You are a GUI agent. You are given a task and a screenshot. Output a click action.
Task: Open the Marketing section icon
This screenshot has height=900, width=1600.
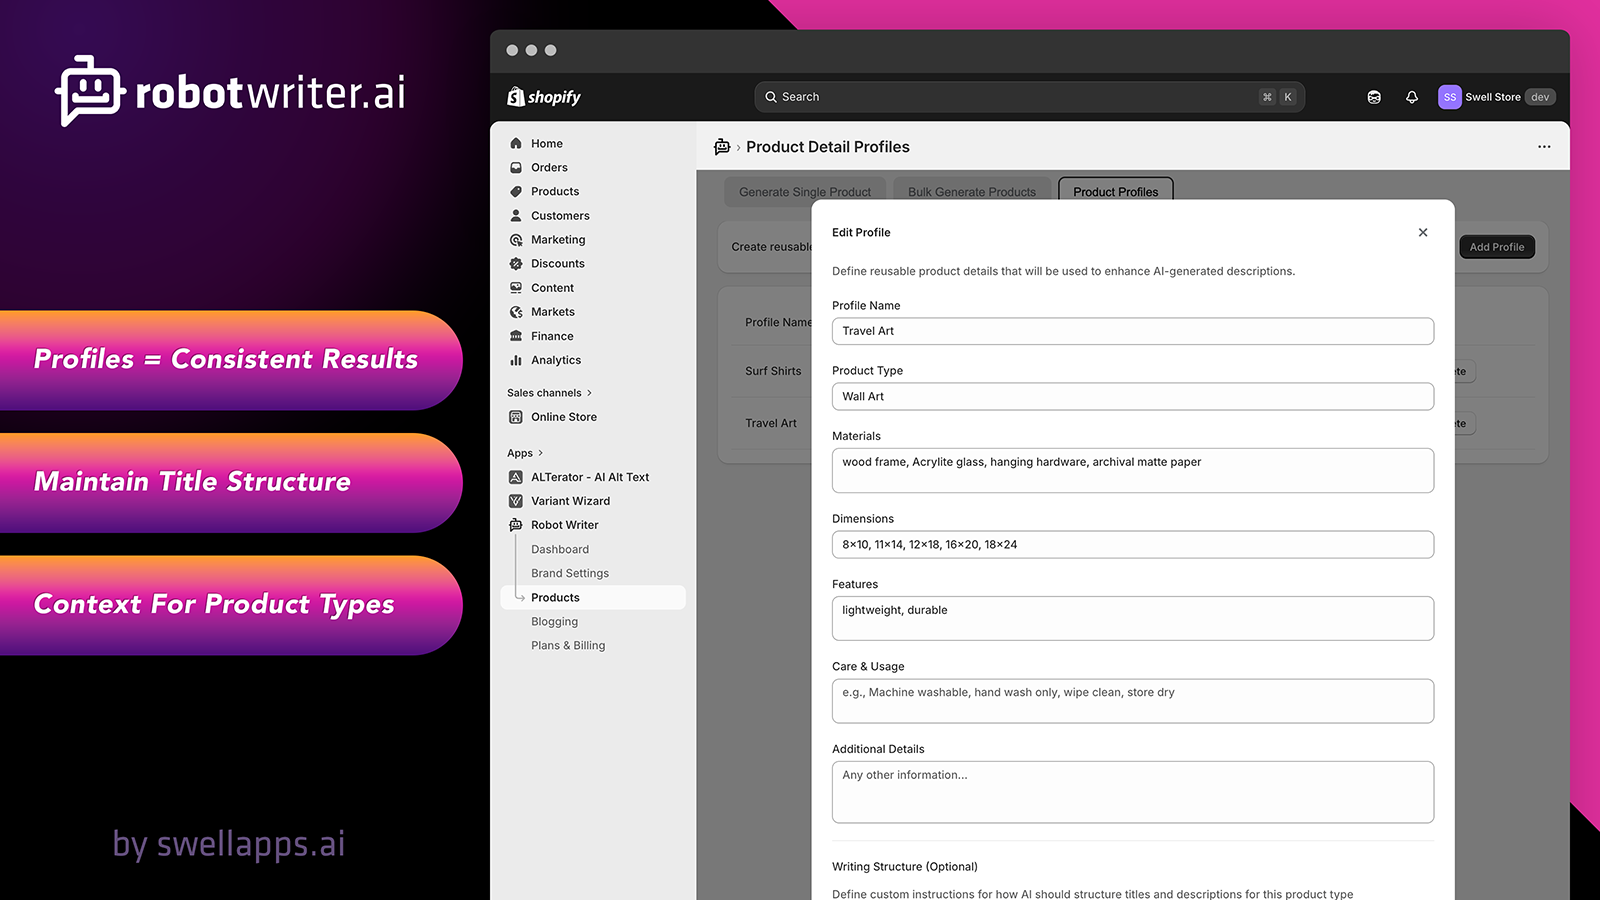pos(516,239)
